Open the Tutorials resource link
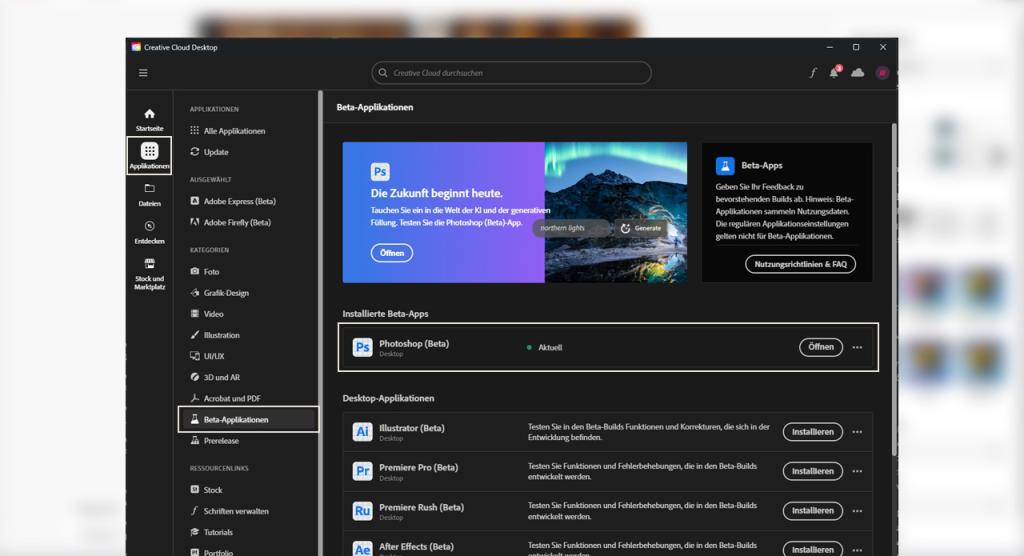This screenshot has height=556, width=1024. pos(212,532)
